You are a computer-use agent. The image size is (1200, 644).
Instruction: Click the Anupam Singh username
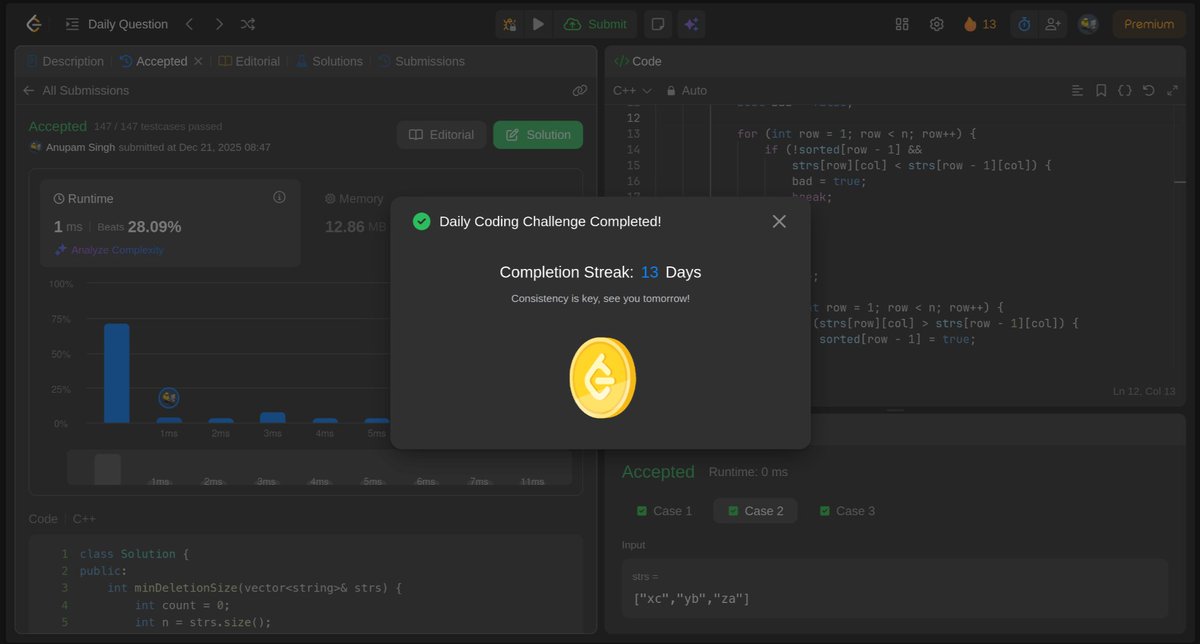click(x=80, y=147)
